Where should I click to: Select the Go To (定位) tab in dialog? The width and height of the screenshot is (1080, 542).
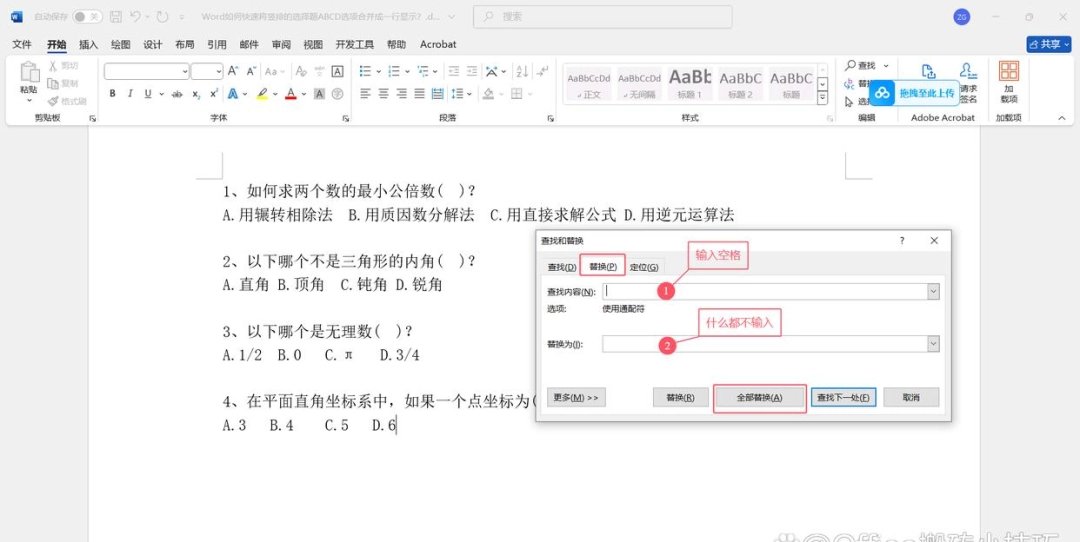click(644, 267)
